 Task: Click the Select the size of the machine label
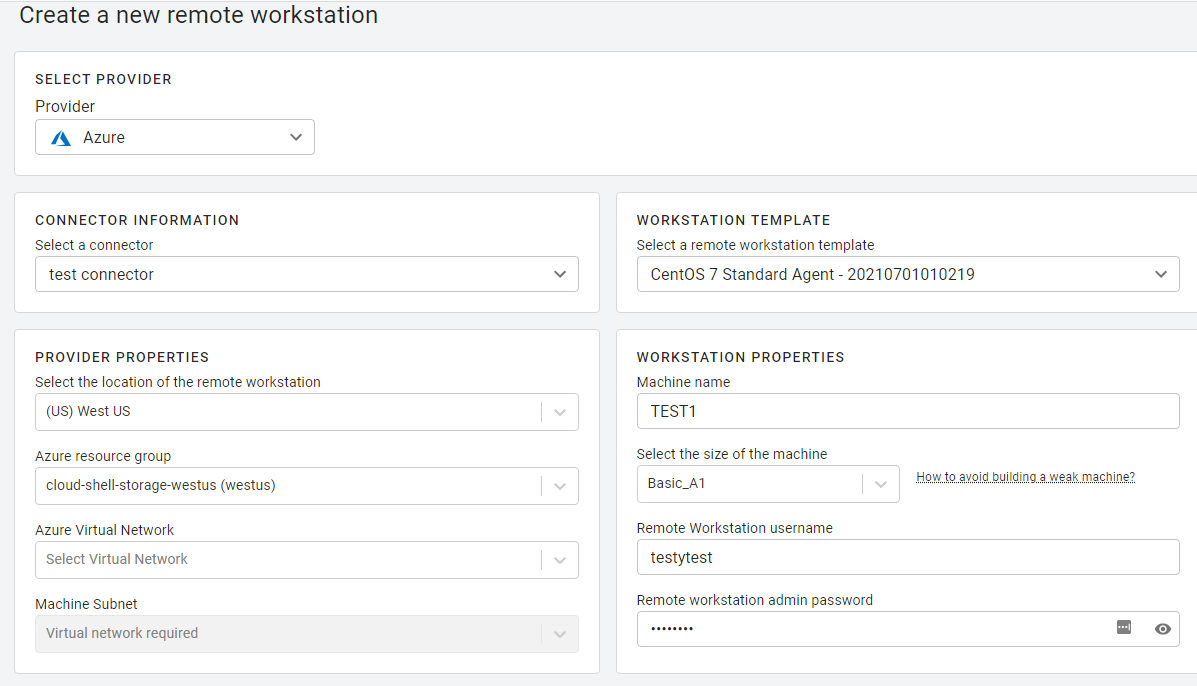pyautogui.click(x=732, y=454)
